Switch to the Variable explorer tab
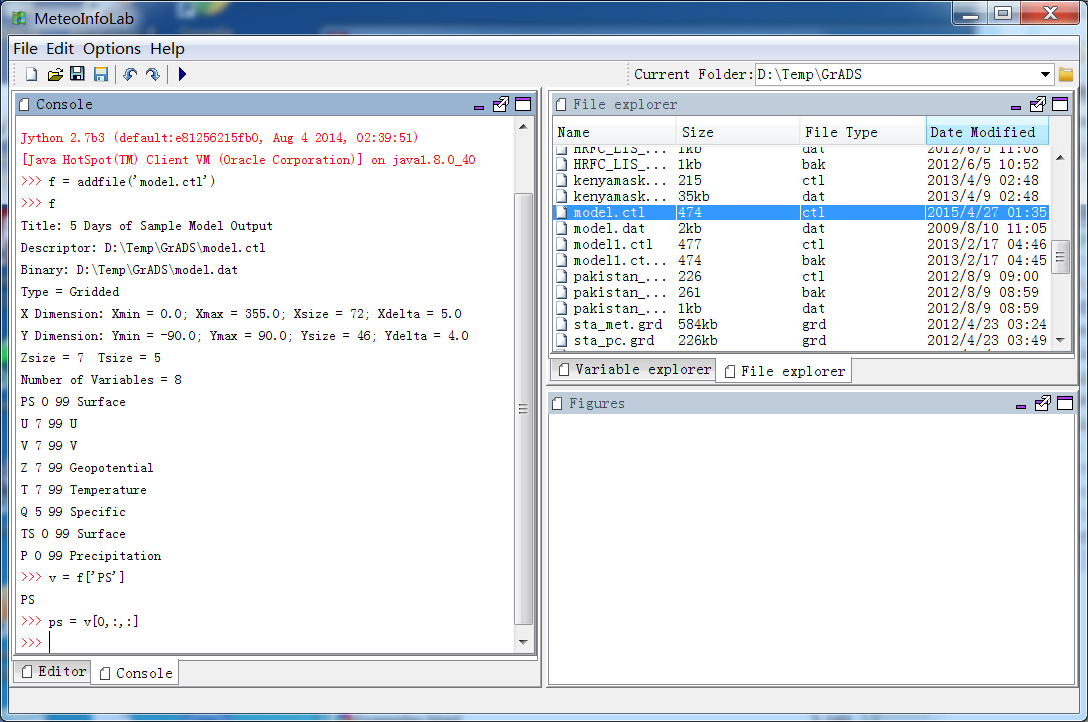Image resolution: width=1088 pixels, height=722 pixels. click(x=635, y=370)
